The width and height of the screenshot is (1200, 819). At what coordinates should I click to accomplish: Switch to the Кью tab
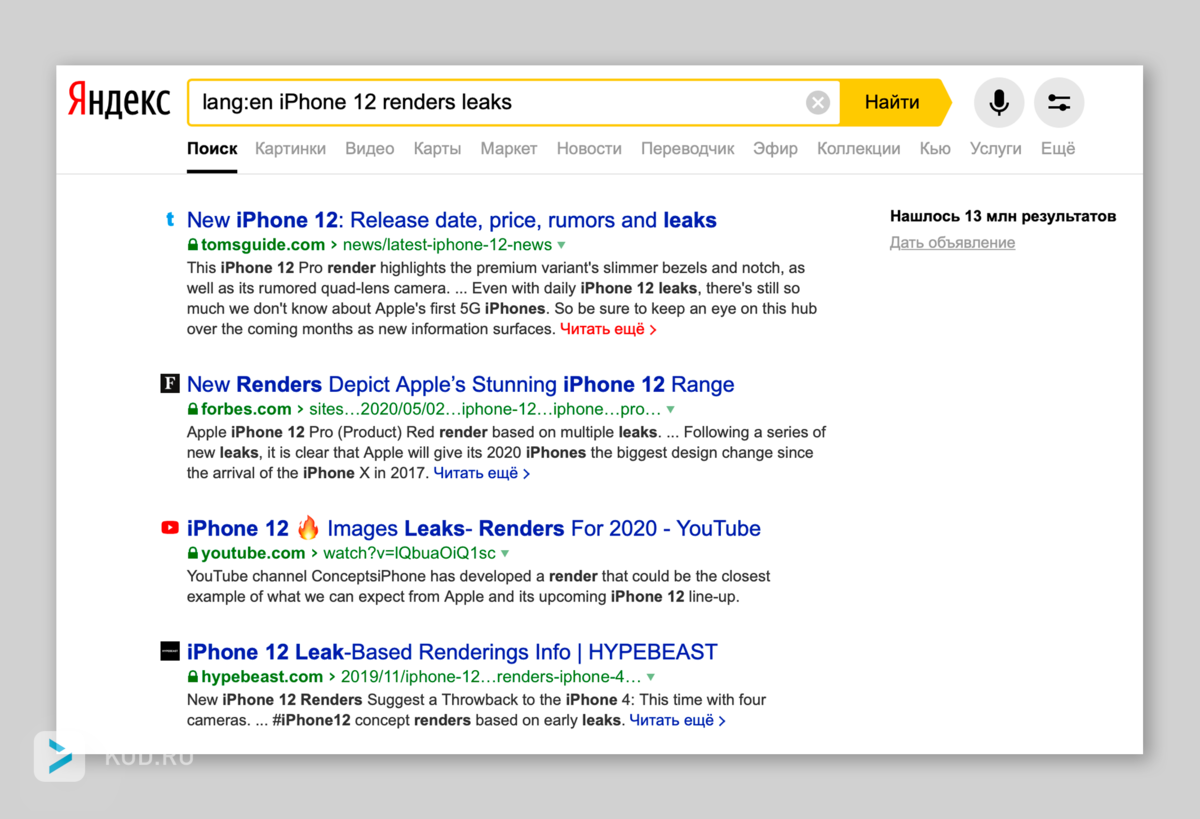(x=935, y=148)
